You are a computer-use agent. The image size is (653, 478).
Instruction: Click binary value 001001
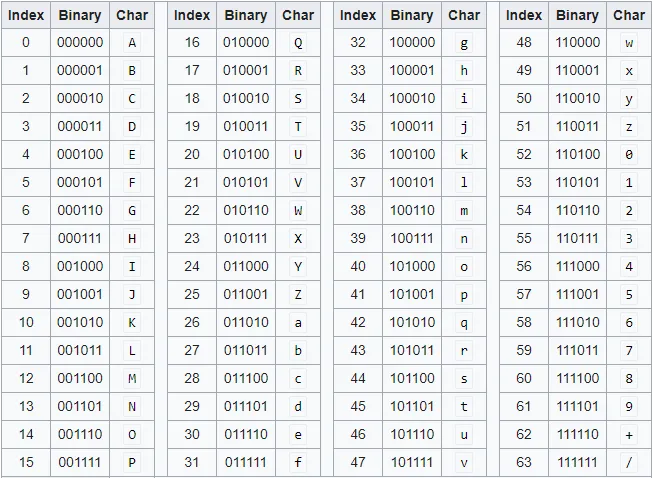(x=80, y=294)
